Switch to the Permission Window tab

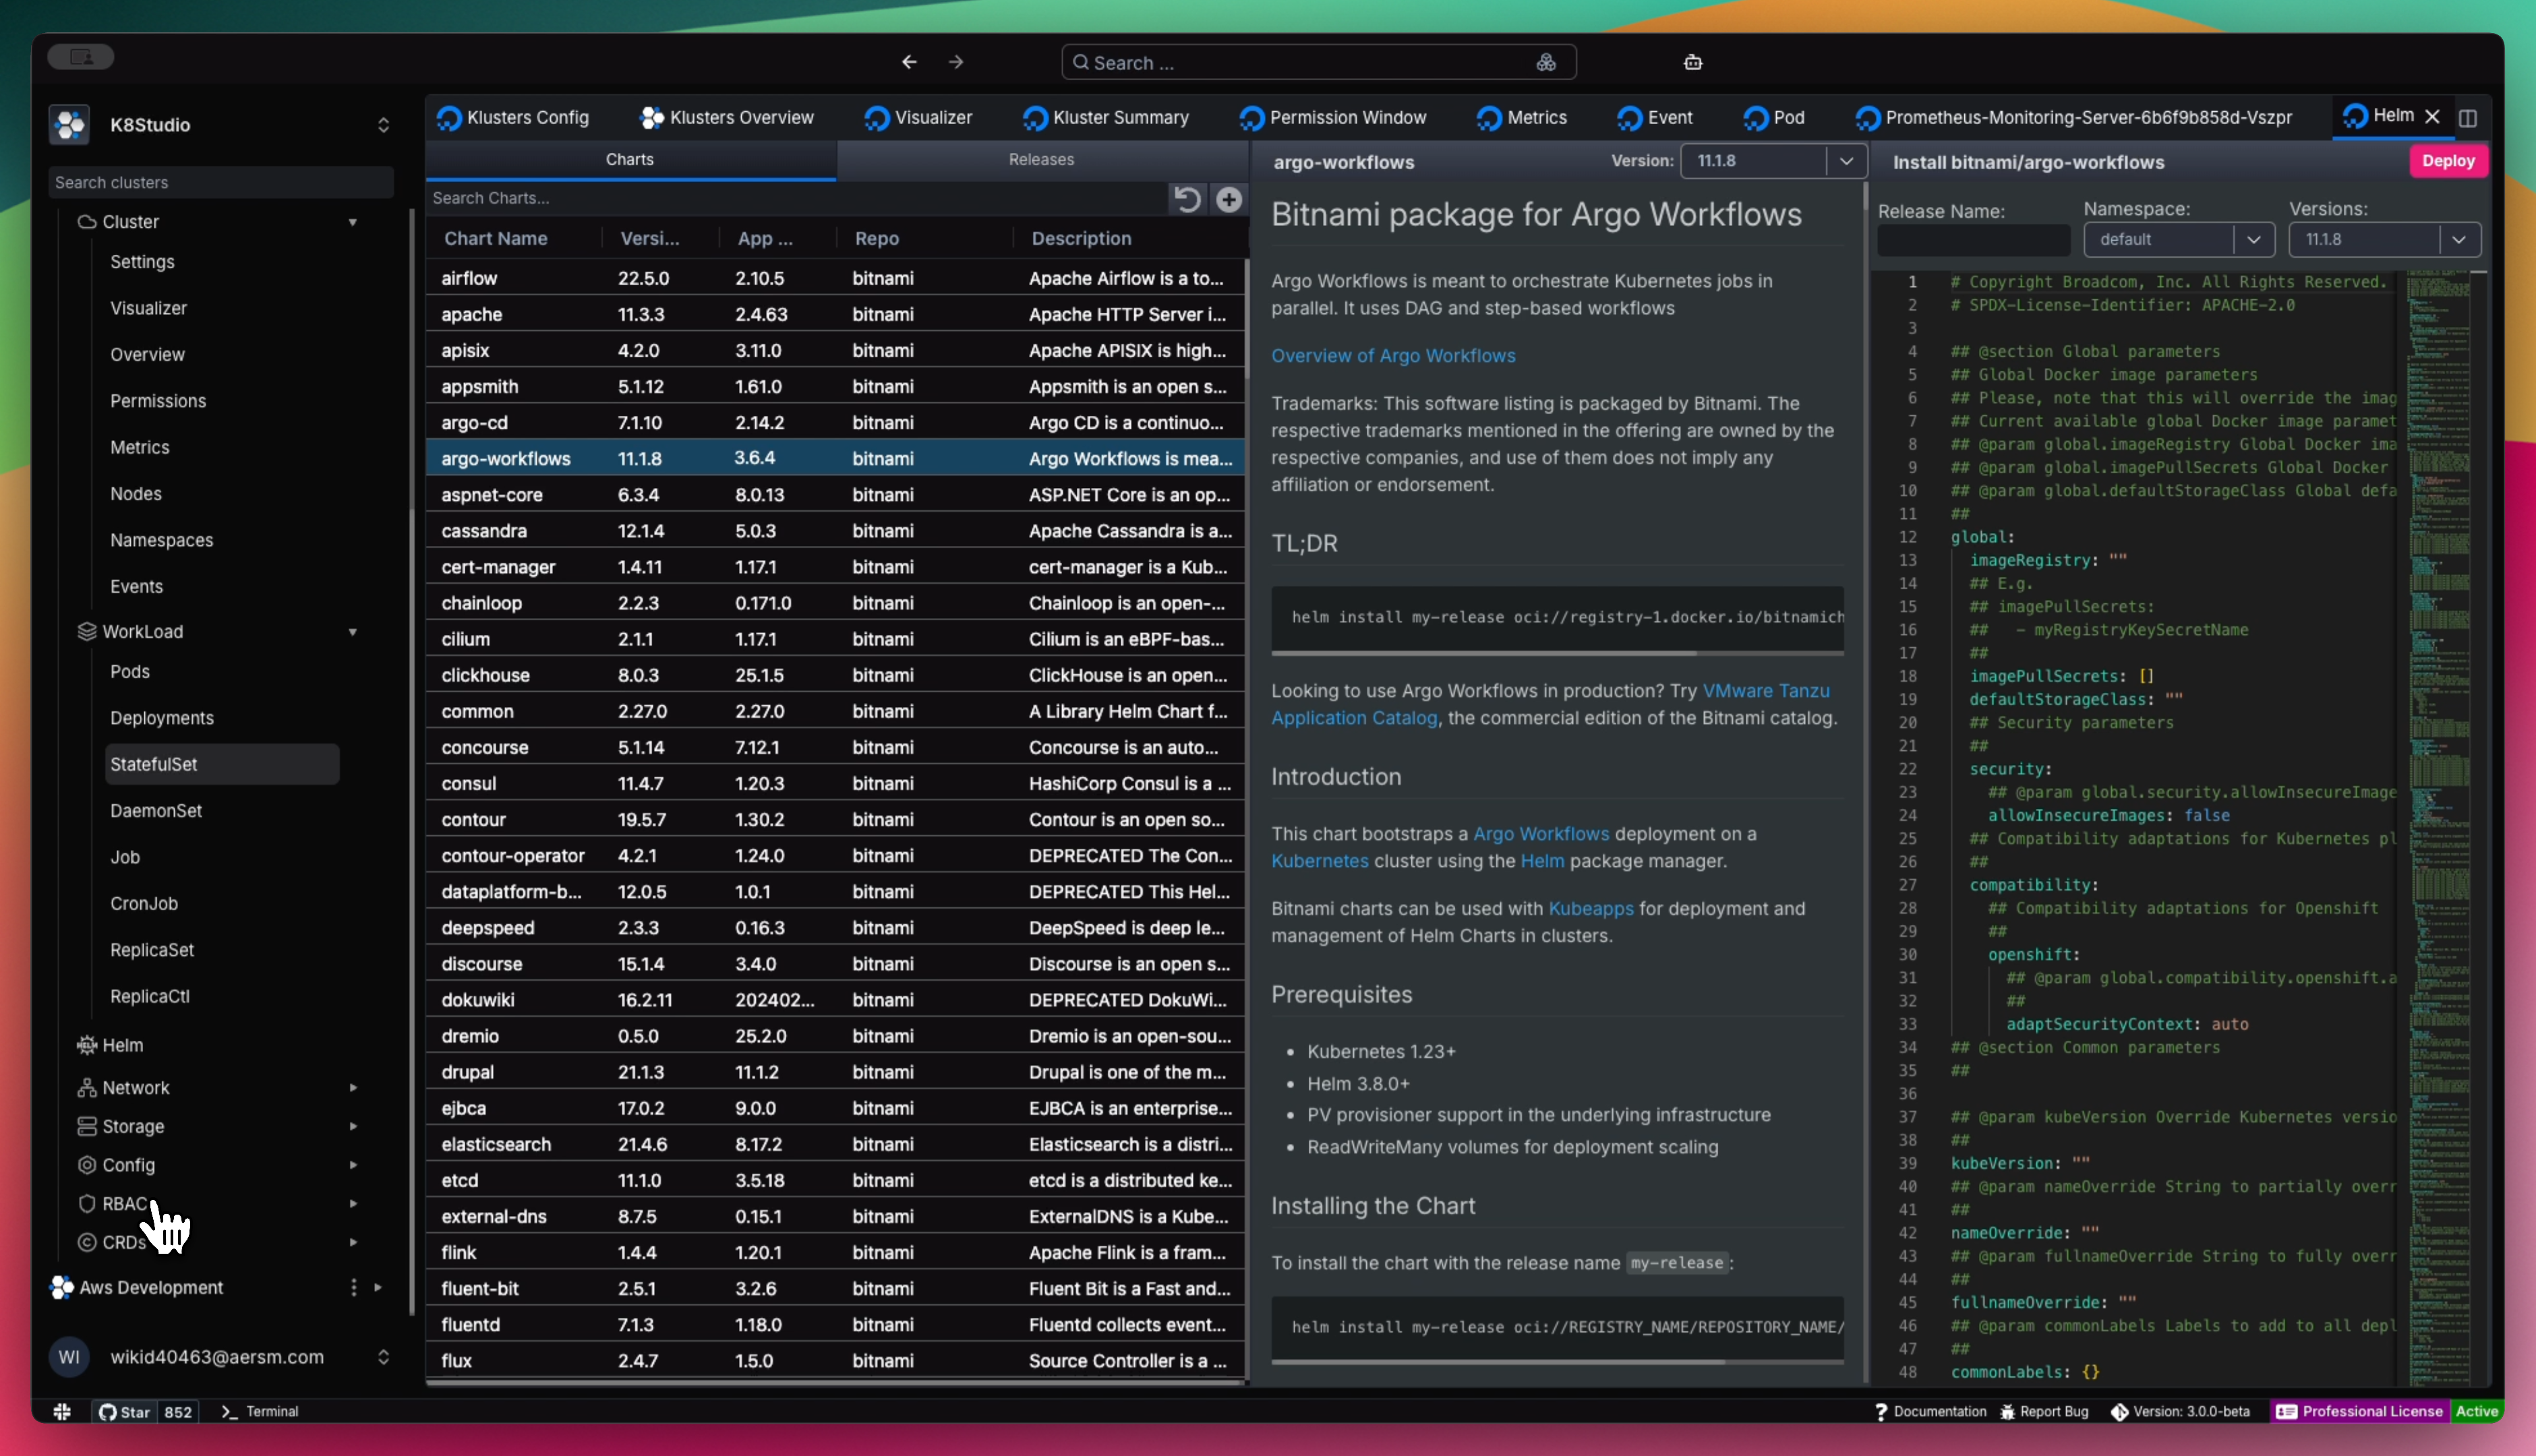(x=1332, y=118)
